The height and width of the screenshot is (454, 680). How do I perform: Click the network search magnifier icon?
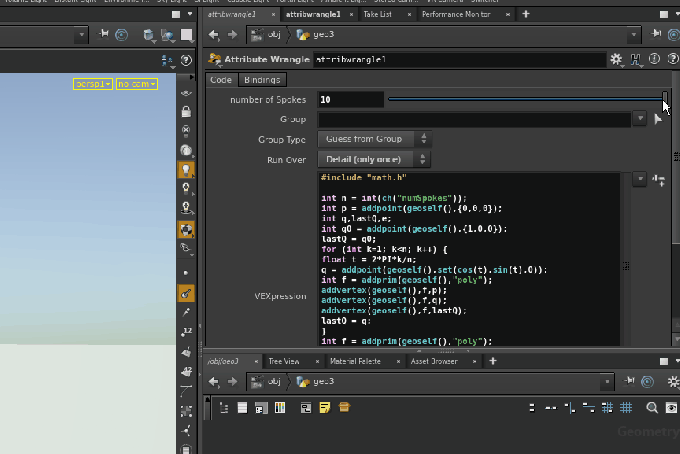652,407
